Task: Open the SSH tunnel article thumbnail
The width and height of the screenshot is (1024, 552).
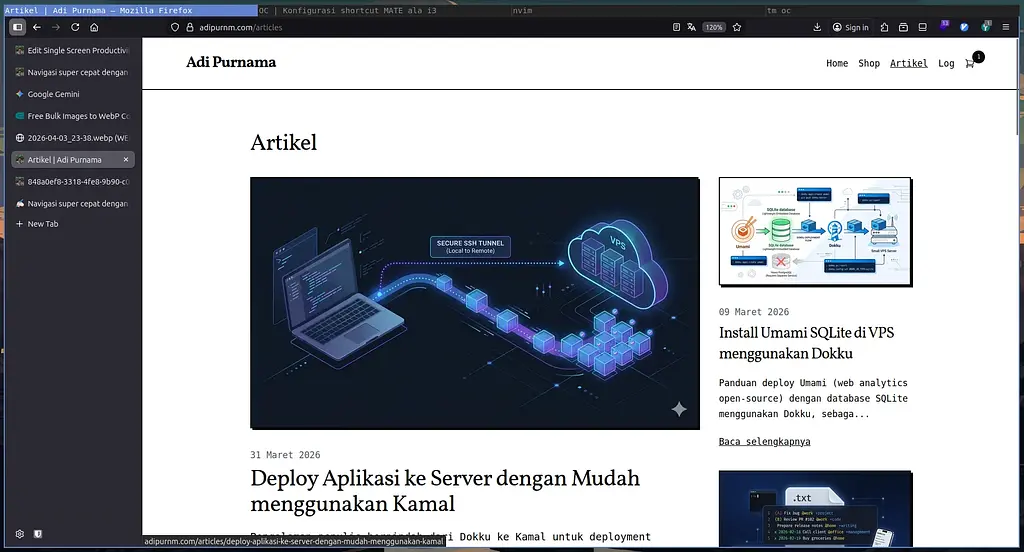Action: pos(474,303)
